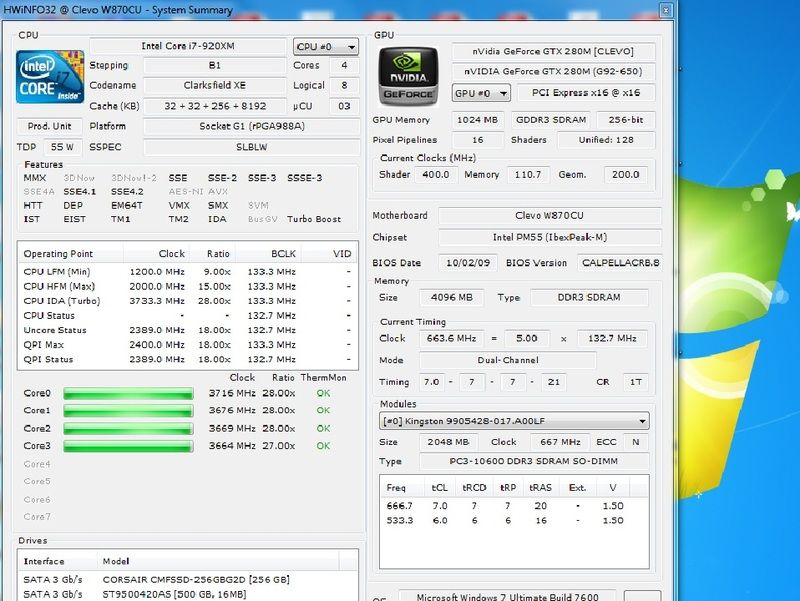
Task: Click the 1024 MB GPU memory field
Action: click(x=478, y=120)
